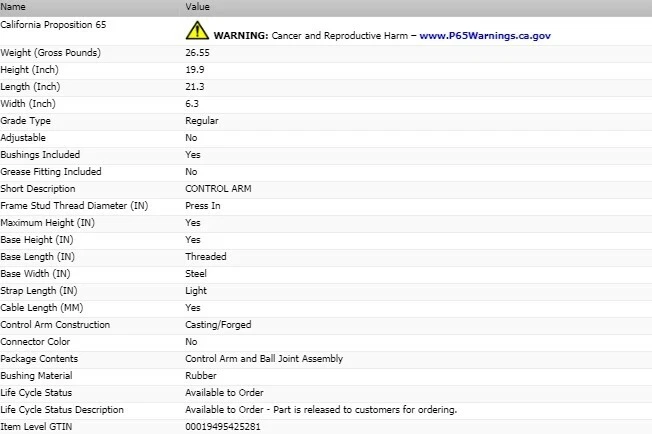Select the GTIN number 00019495425281
652x434 pixels.
pyautogui.click(x=223, y=427)
